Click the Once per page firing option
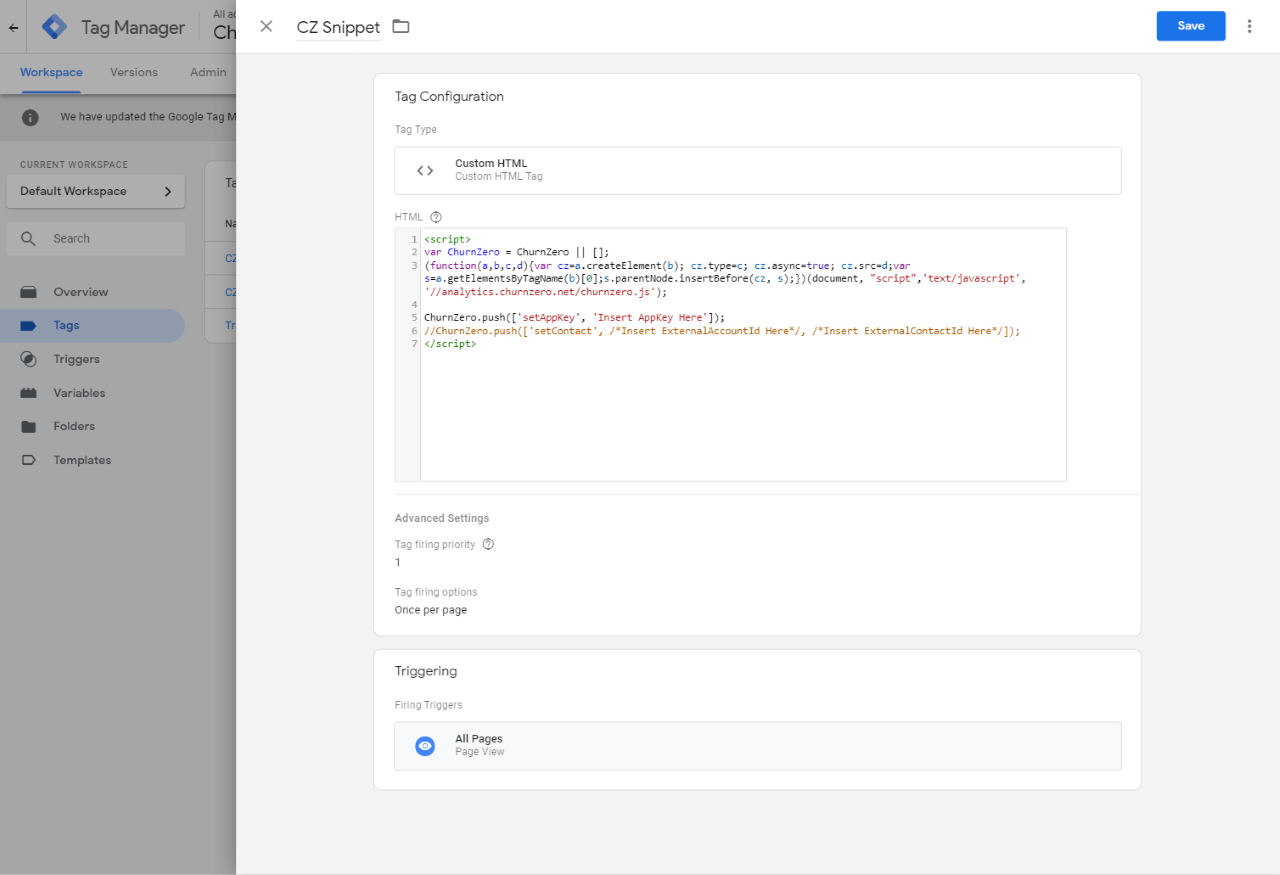The width and height of the screenshot is (1280, 875). tap(431, 610)
